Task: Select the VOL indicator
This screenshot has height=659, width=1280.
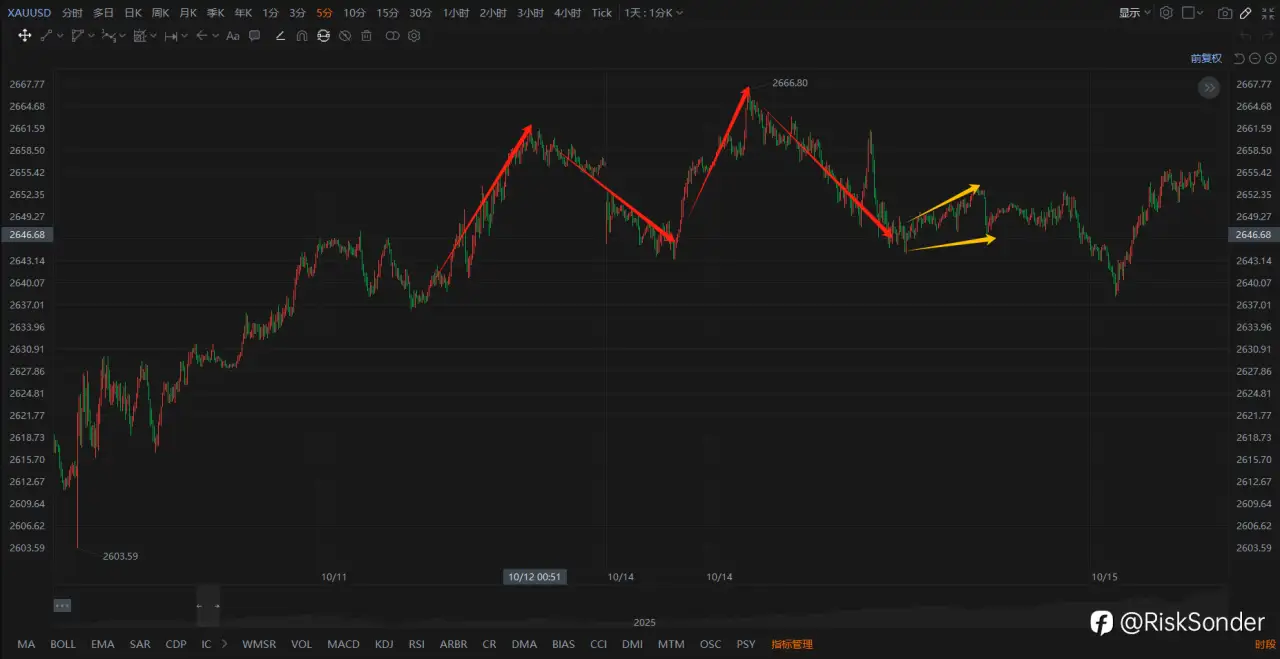Action: (x=301, y=644)
